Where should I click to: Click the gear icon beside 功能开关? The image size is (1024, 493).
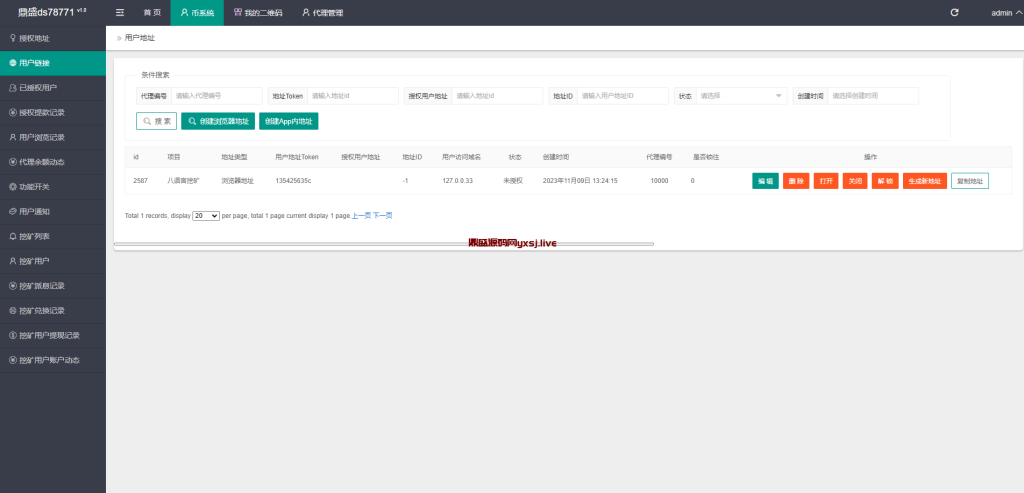(12, 187)
